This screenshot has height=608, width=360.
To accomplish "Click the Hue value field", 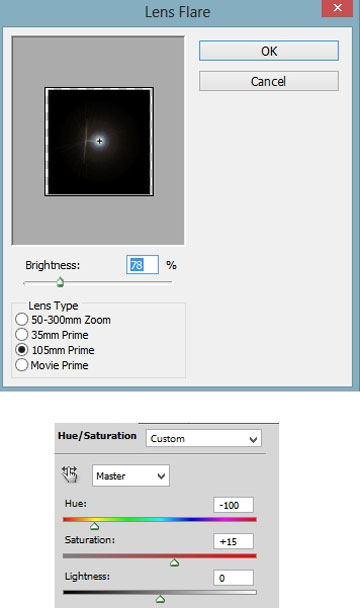I will (233, 505).
